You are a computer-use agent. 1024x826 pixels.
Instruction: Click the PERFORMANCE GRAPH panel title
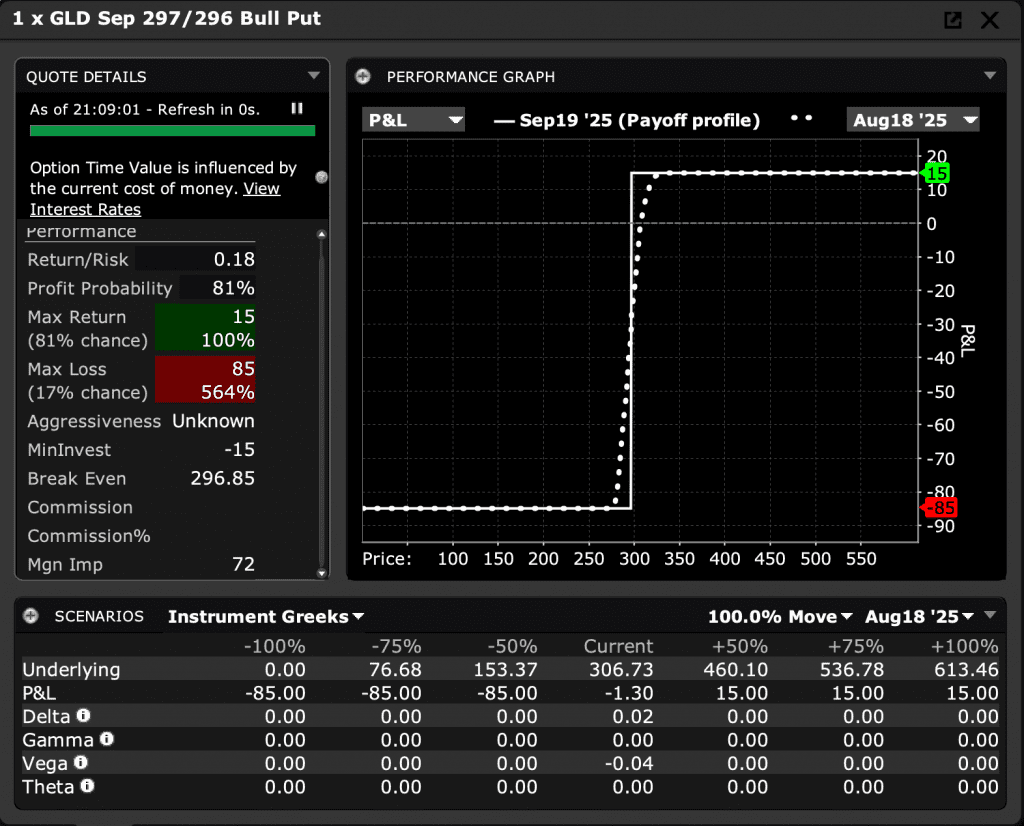pos(471,76)
